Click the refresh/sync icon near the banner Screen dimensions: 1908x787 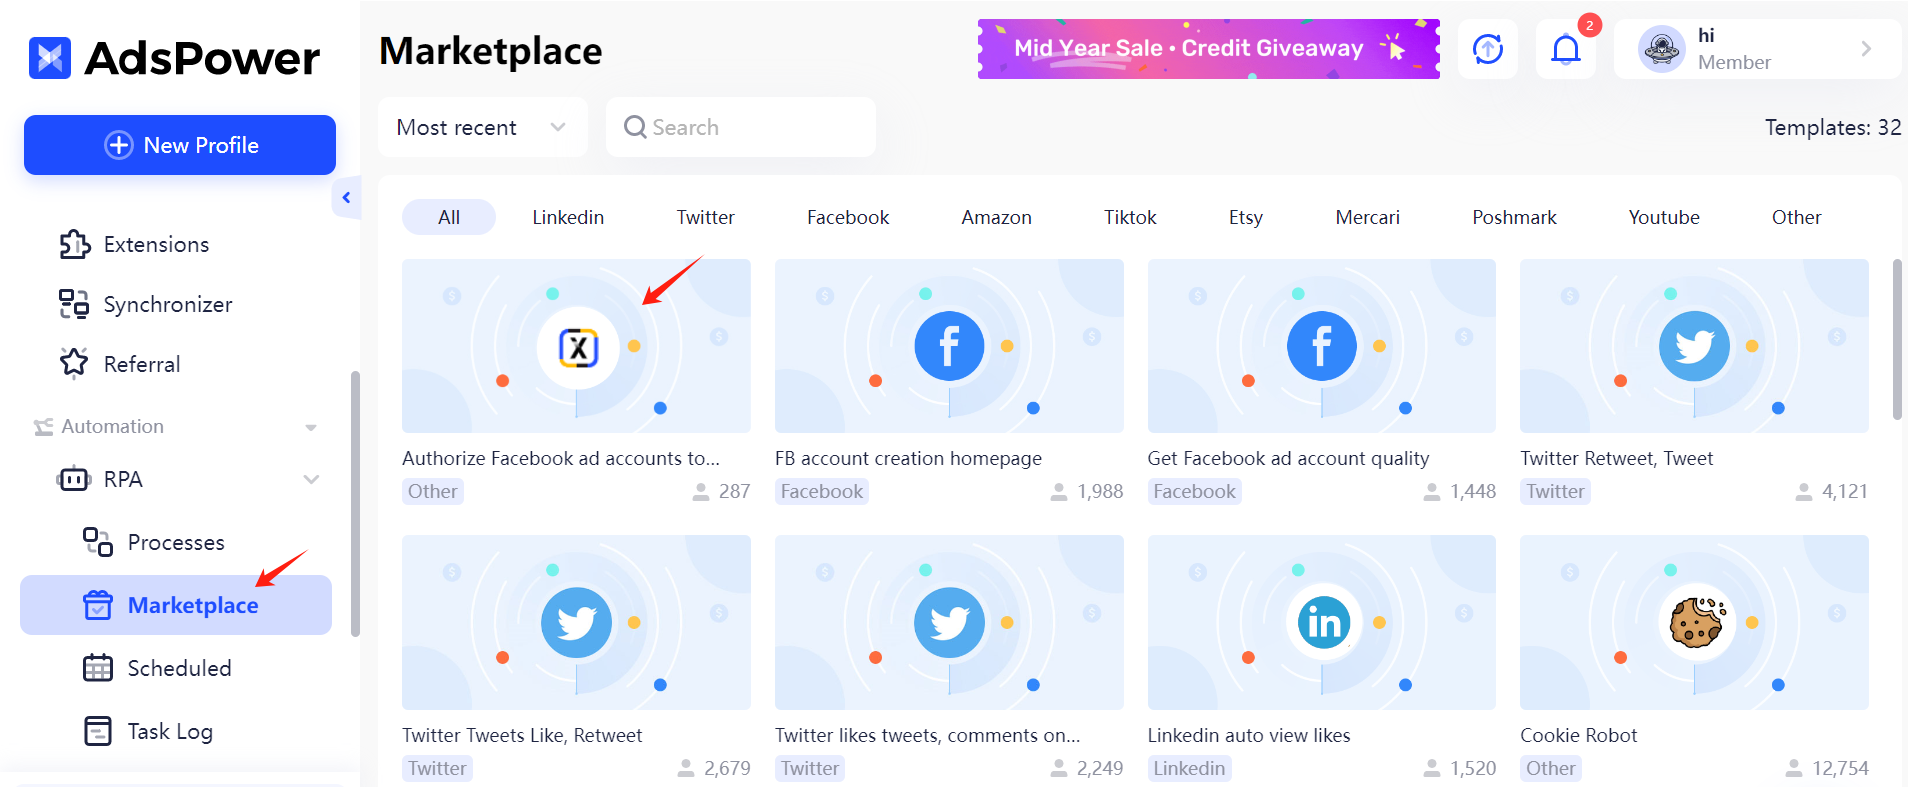coord(1487,48)
